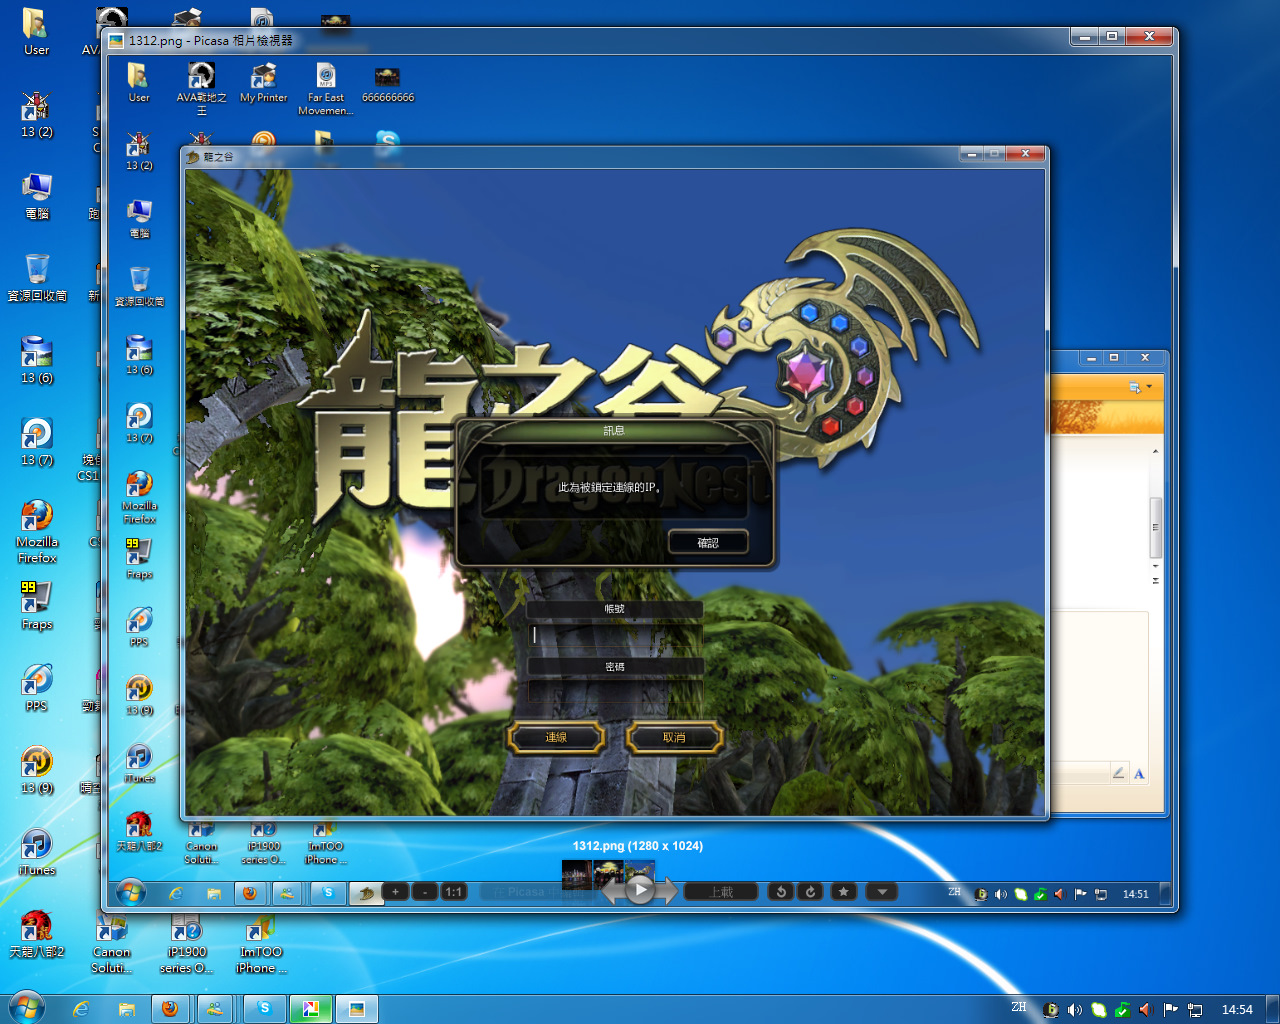Screen dimensions: 1280x1024
Task: Maximize the Picasa viewer window
Action: (x=1111, y=36)
